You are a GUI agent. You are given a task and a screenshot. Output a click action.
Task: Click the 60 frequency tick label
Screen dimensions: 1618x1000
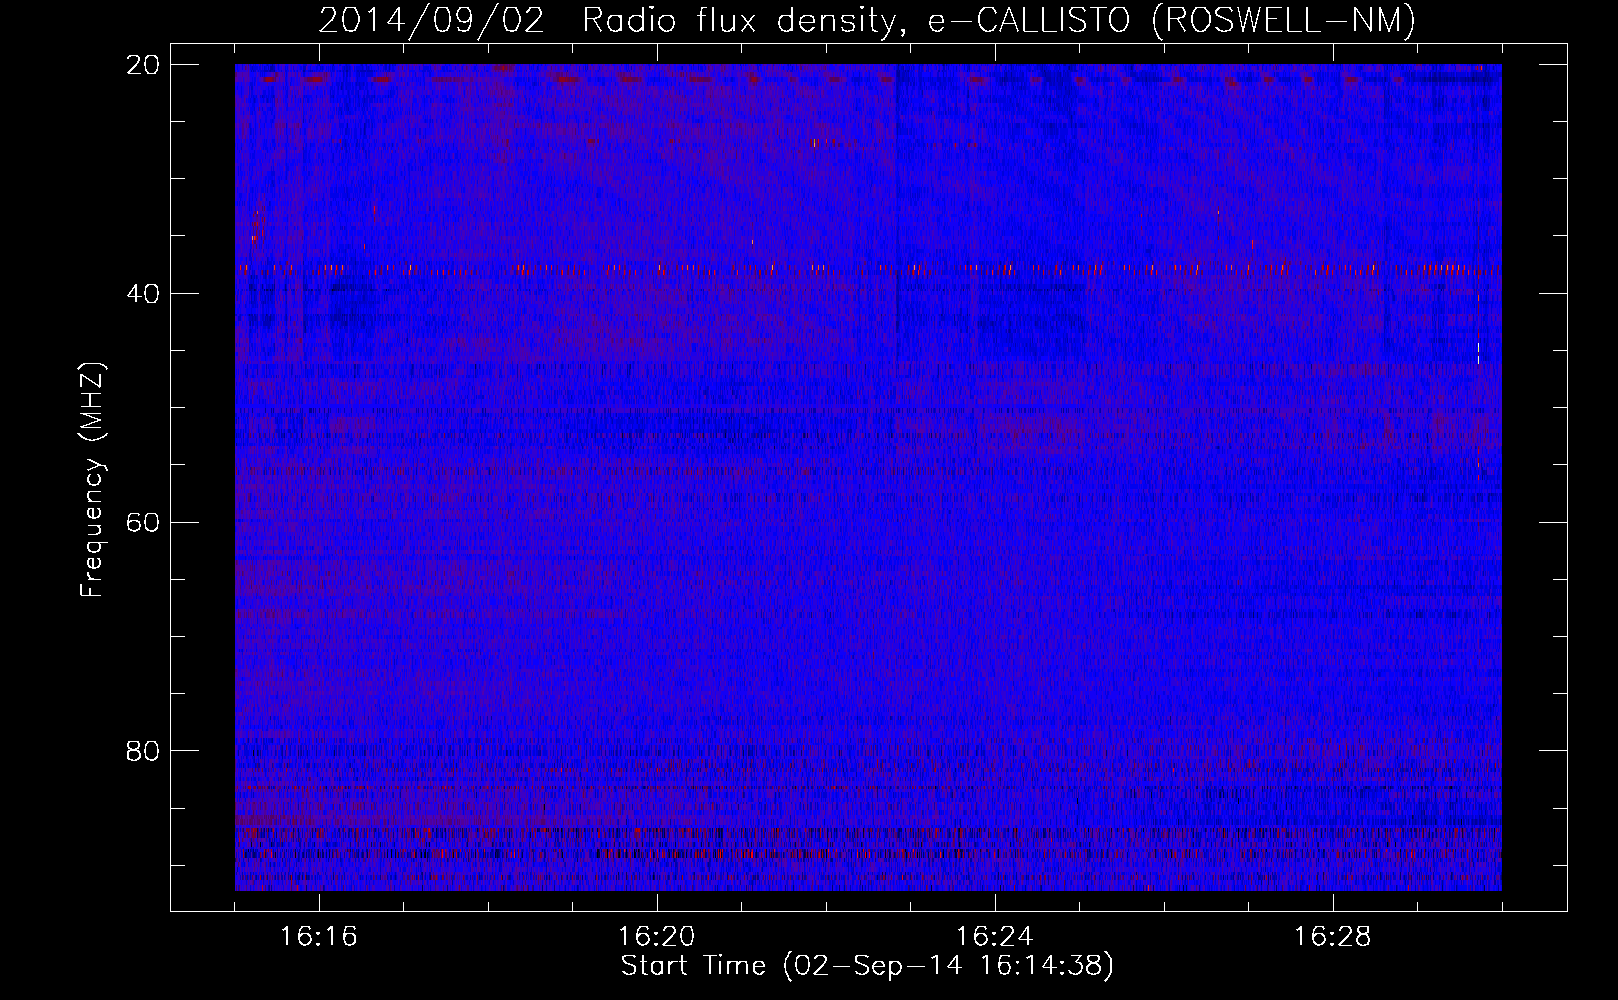(143, 522)
